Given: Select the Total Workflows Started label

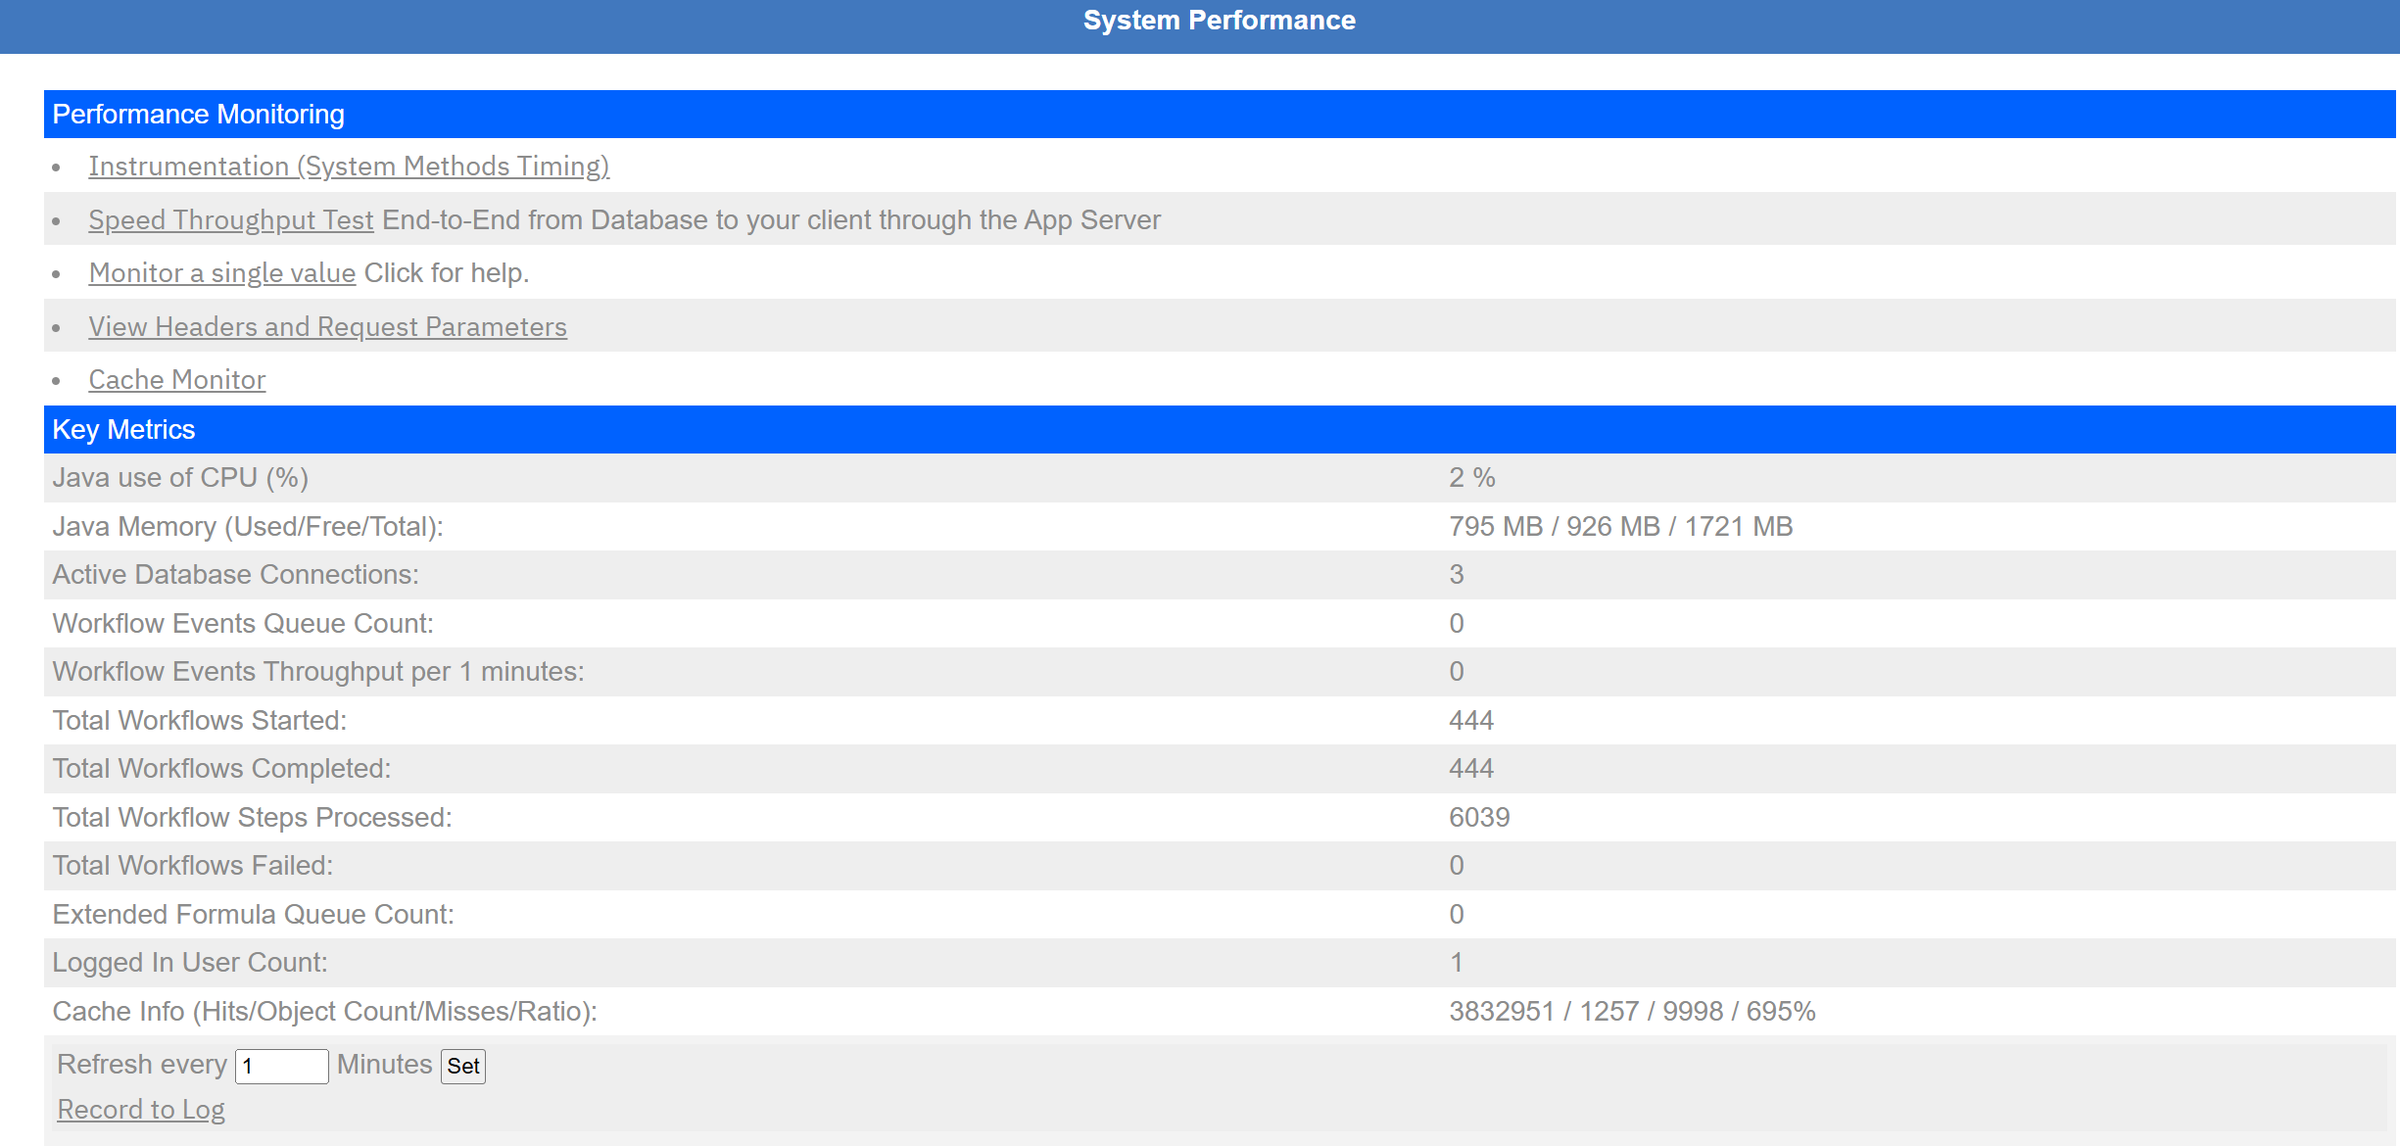Looking at the screenshot, I should tap(199, 721).
